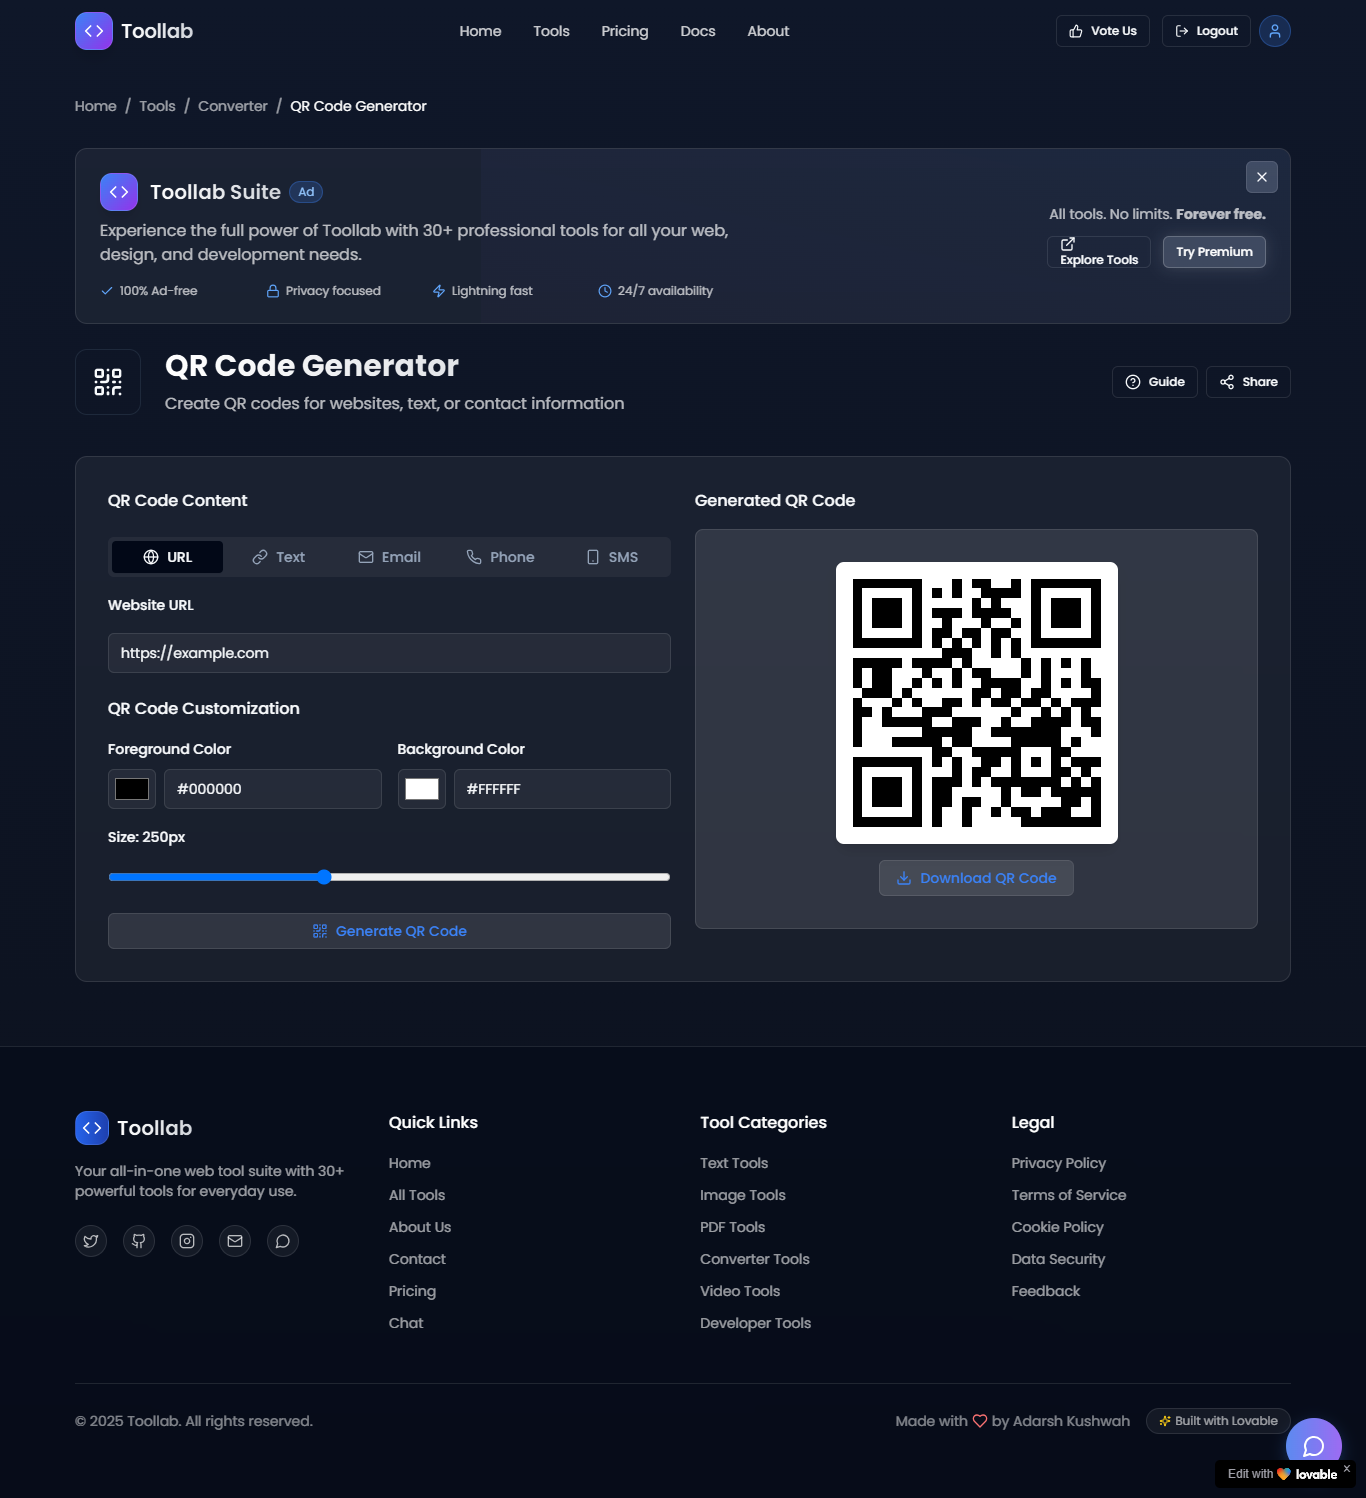This screenshot has width=1366, height=1498.
Task: Go to Home in the top navigation
Action: coord(480,31)
